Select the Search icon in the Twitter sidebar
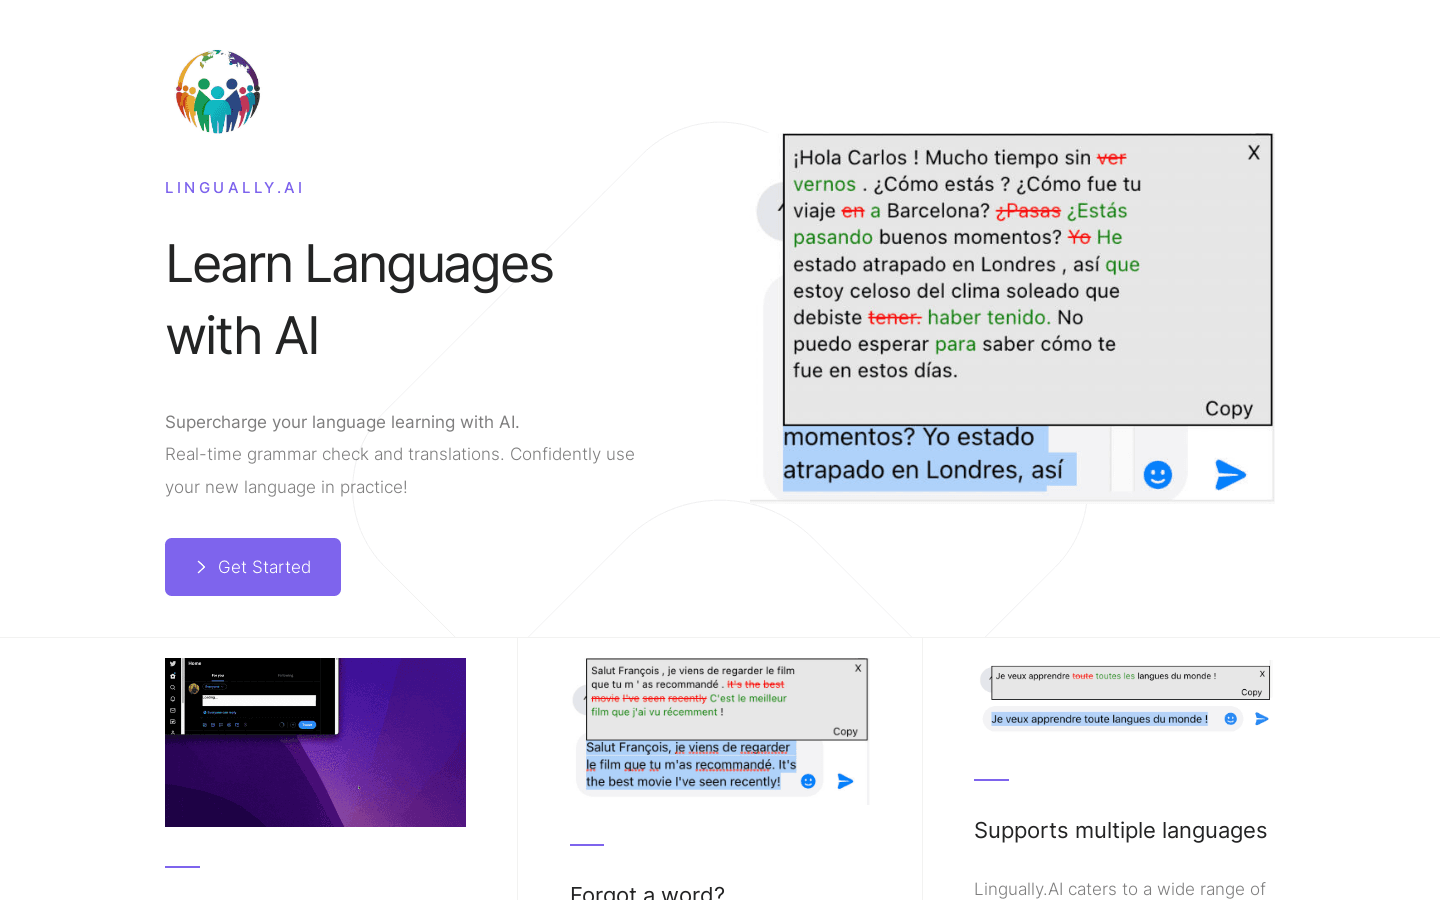Screen dimensions: 1440x900 173,687
